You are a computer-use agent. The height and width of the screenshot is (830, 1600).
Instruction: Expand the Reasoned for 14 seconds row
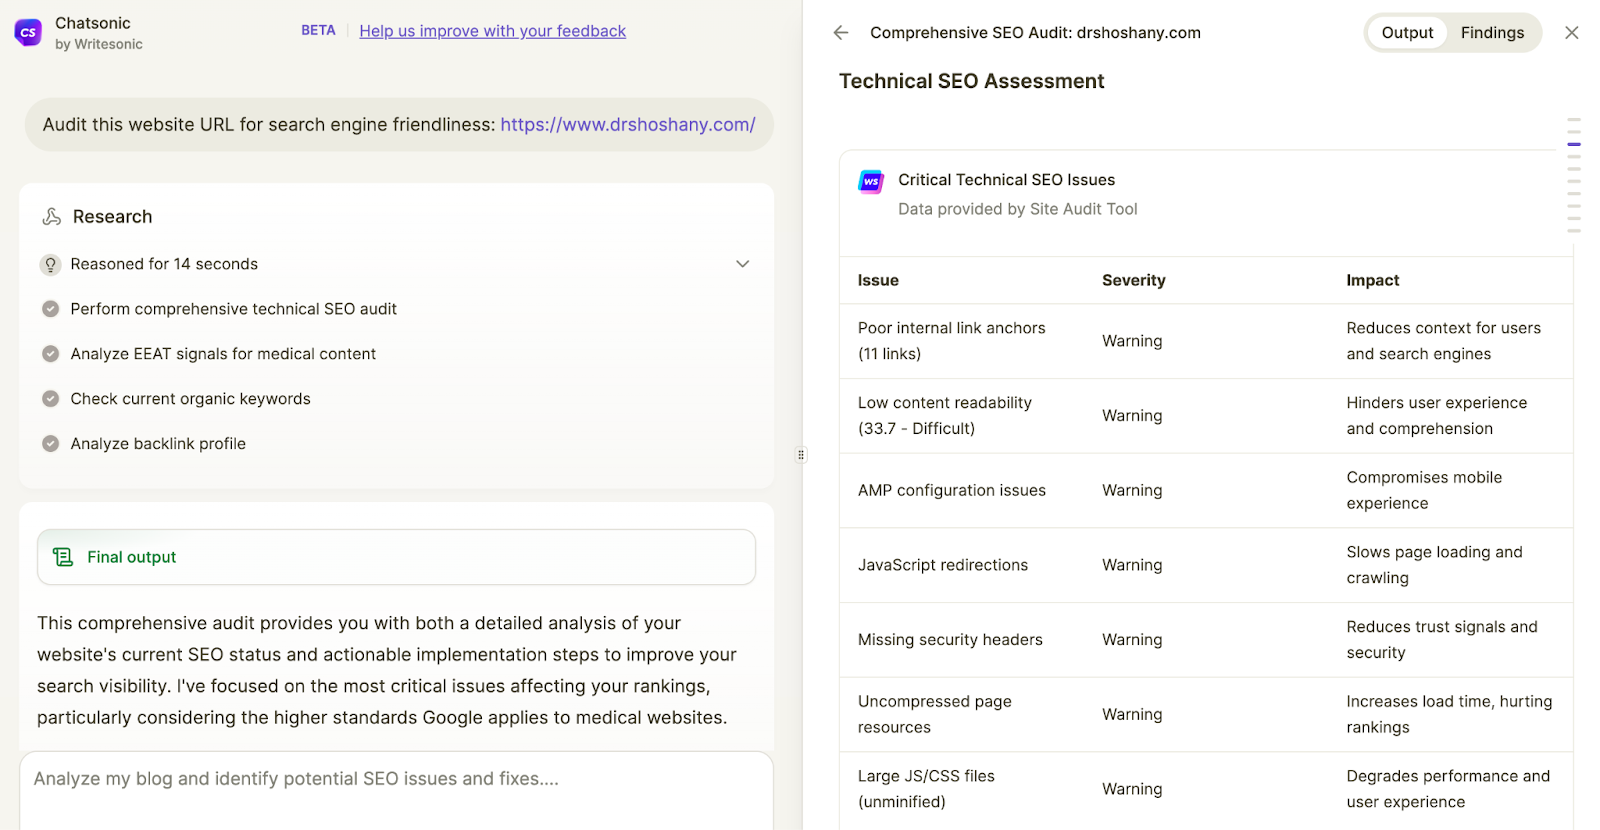[164, 264]
